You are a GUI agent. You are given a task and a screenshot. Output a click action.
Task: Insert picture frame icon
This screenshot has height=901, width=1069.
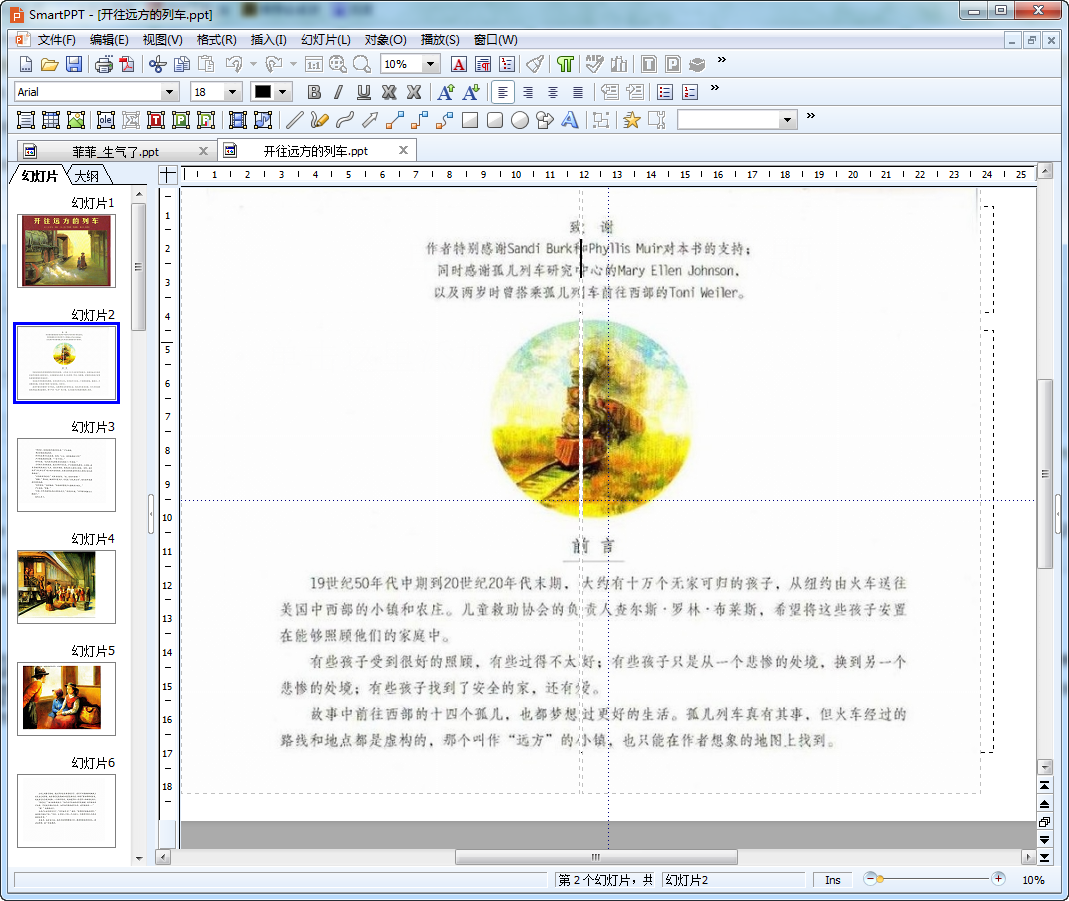pos(76,121)
